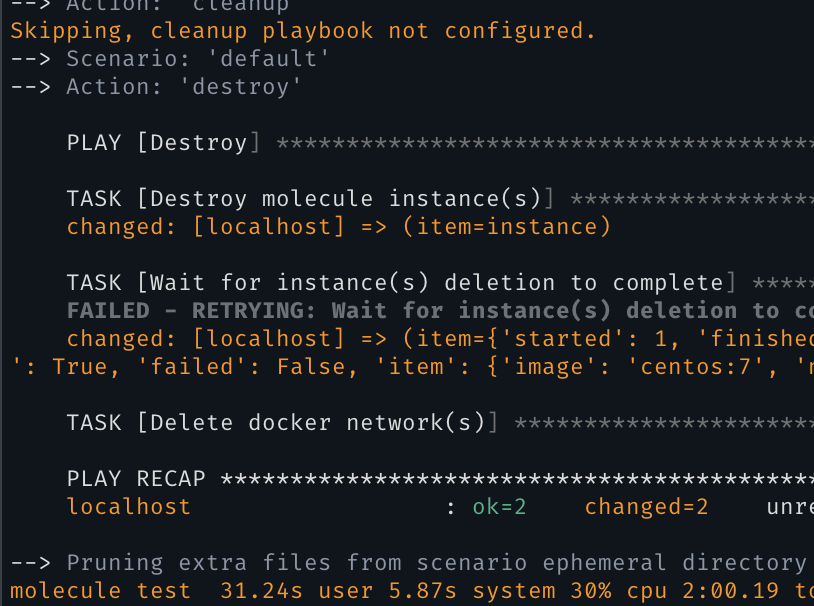Click the Scenario: 'default' line
The image size is (814, 606).
point(170,59)
